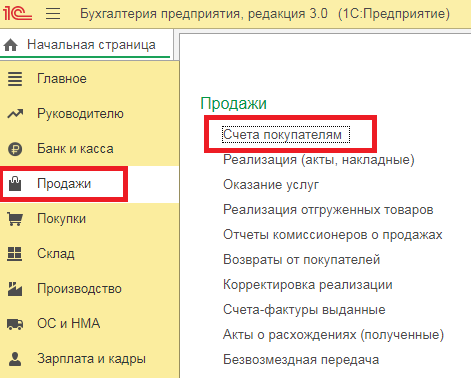Click the Главное list icon
The width and height of the screenshot is (471, 378).
(15, 79)
